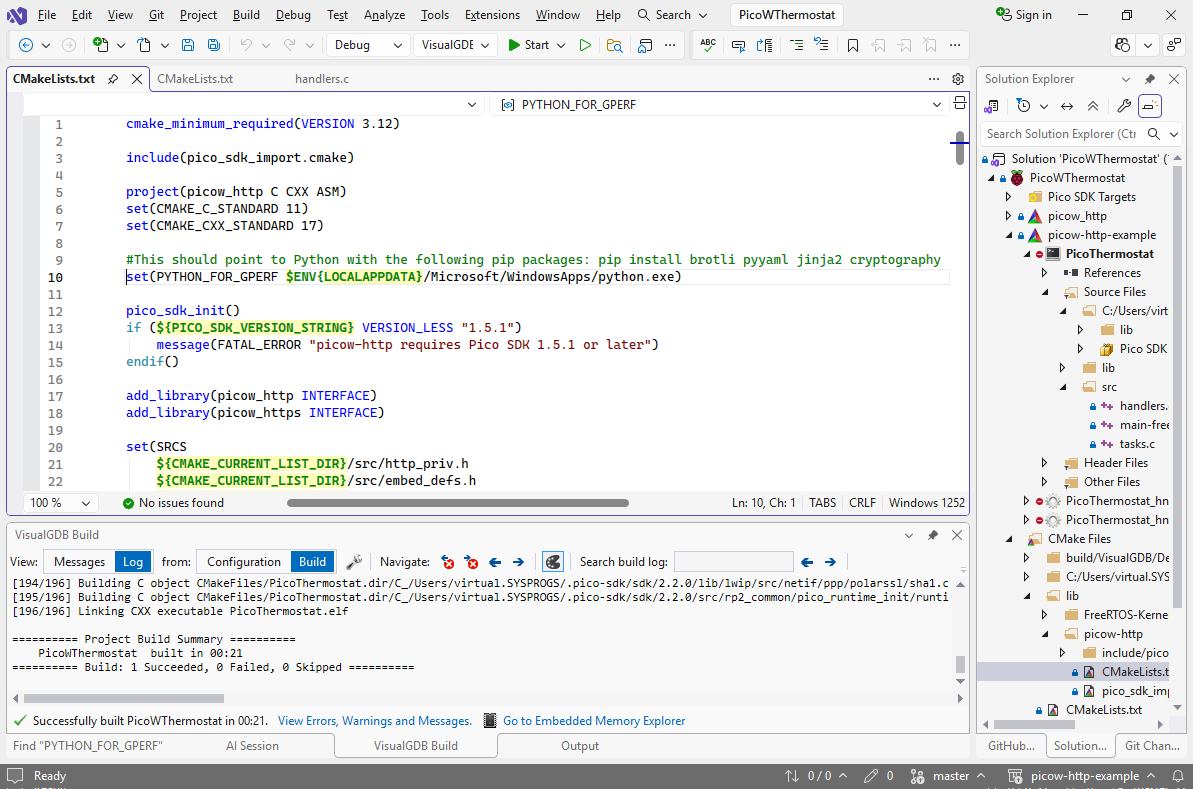Click the green Start debugging button
Screen dimensions: 1193x789
(x=529, y=45)
